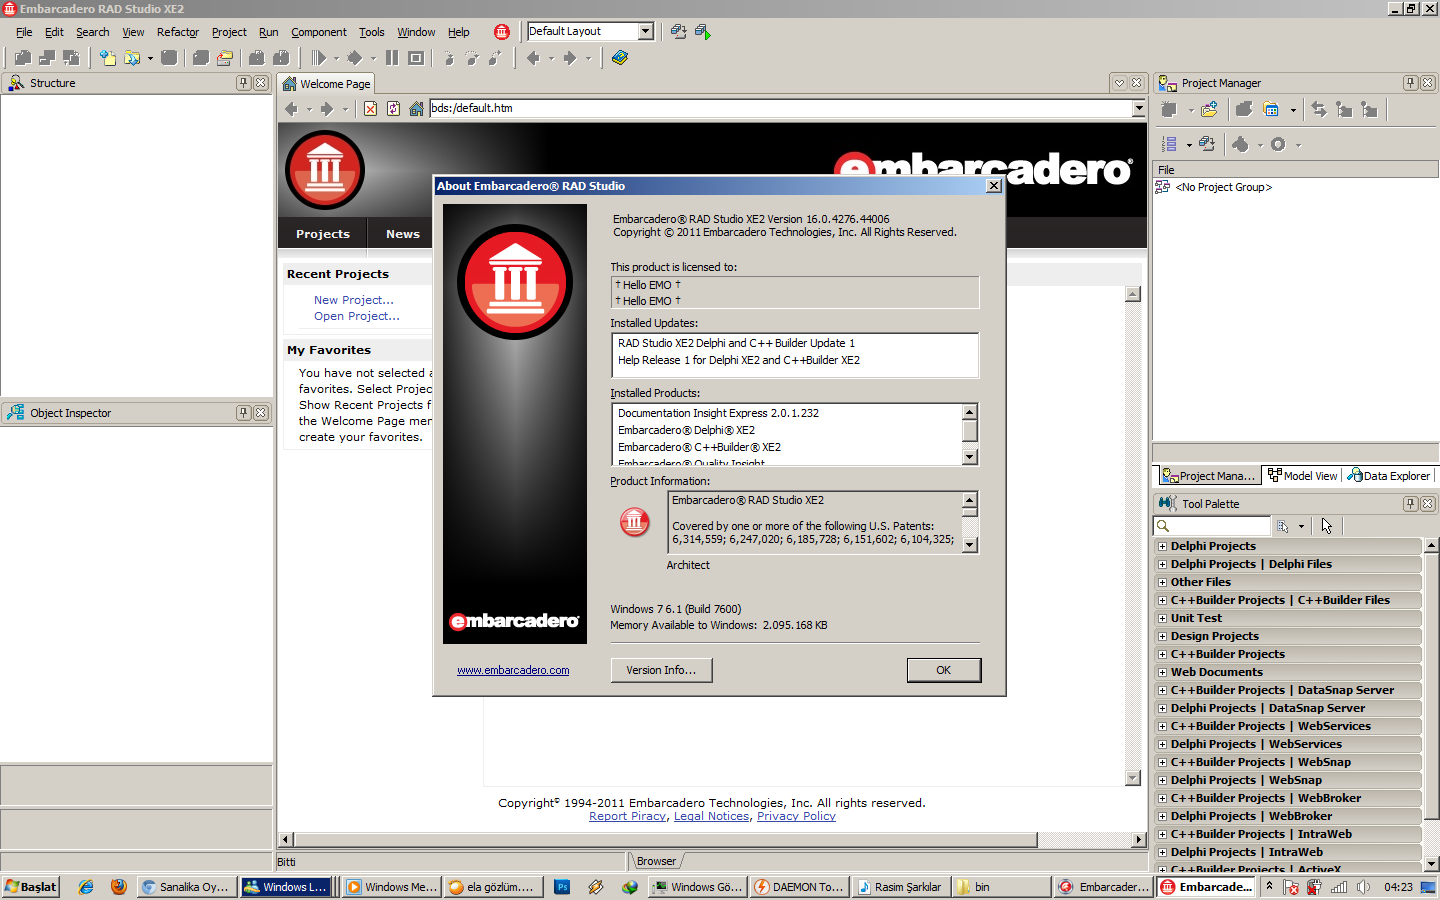Open the Component menu
This screenshot has height=900, width=1440.
coord(319,32)
